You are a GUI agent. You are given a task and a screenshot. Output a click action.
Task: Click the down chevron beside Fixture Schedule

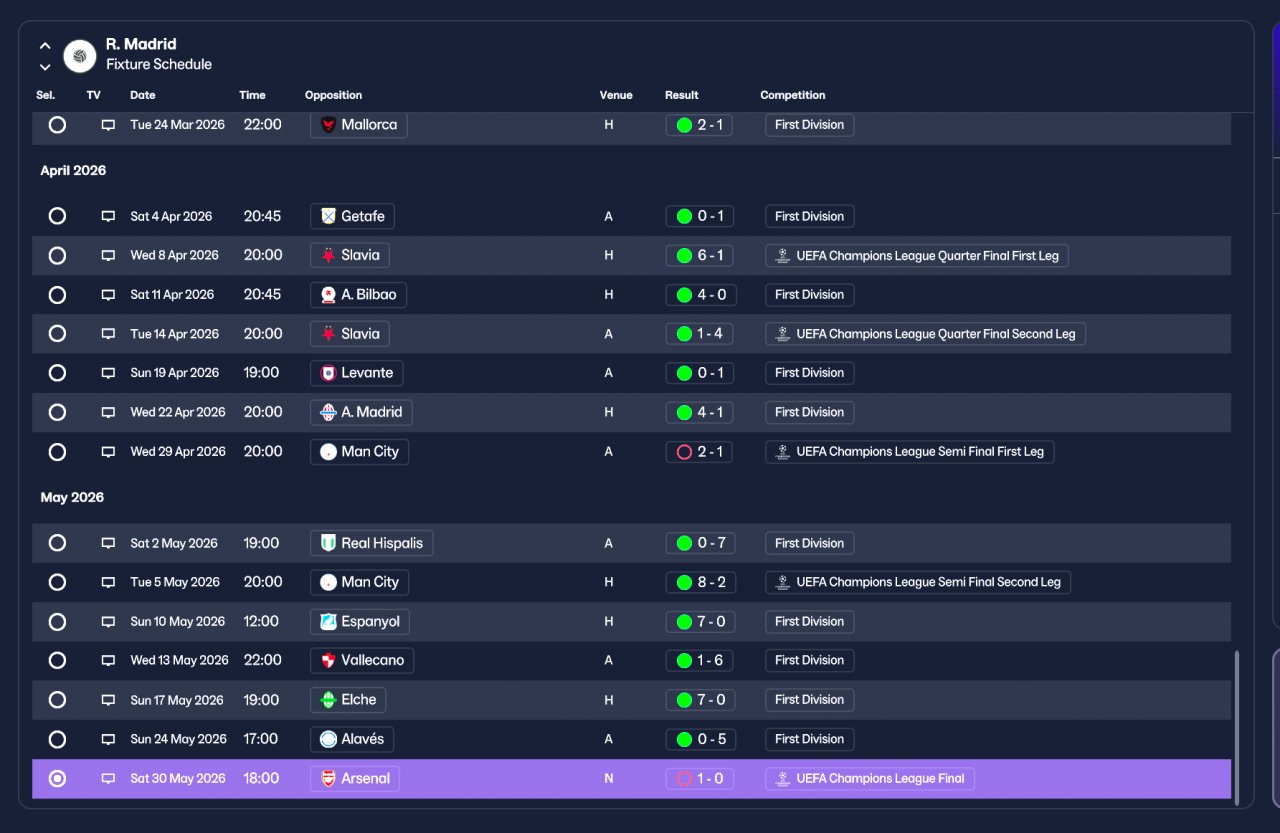coord(45,67)
